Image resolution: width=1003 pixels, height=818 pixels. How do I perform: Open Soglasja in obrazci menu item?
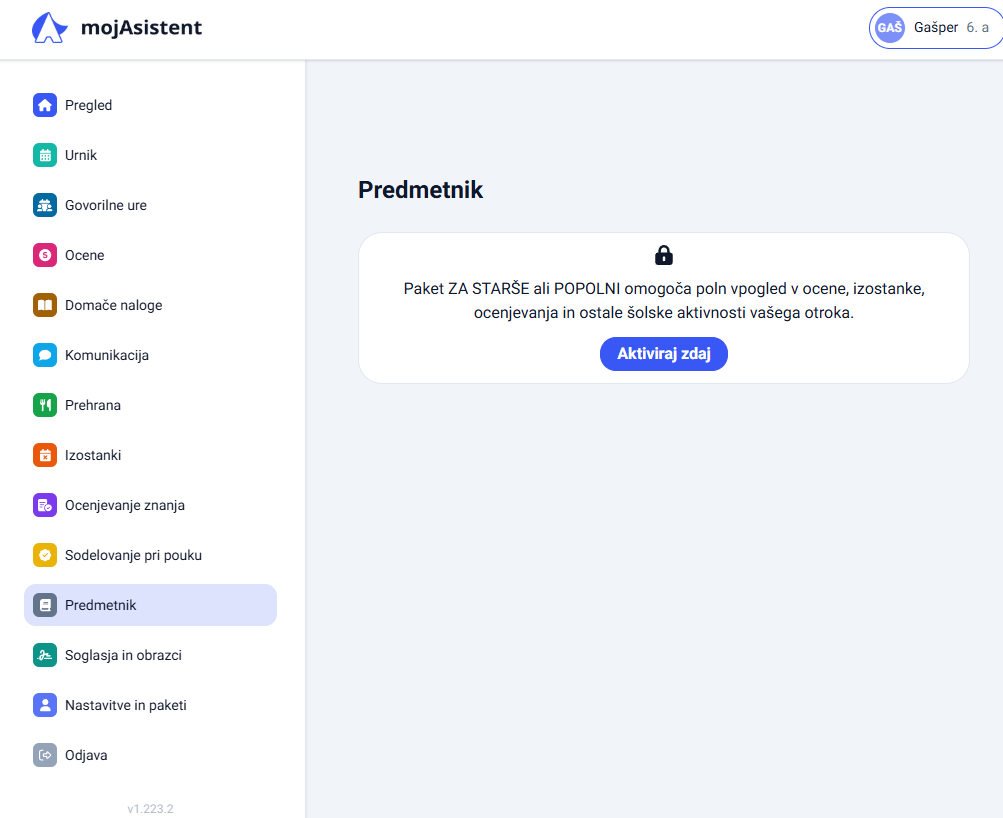150,655
